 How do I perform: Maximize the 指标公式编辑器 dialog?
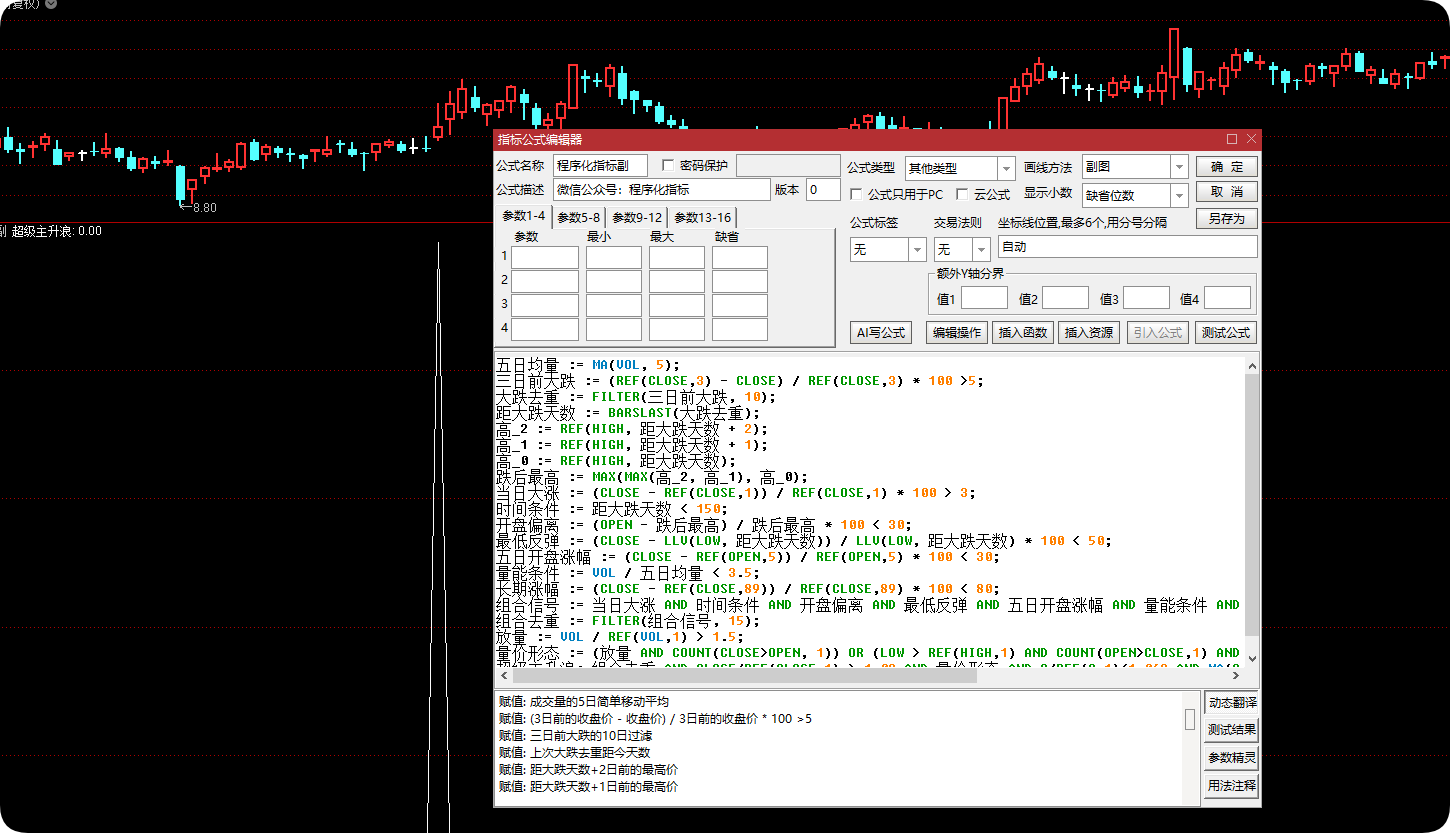[x=1232, y=139]
